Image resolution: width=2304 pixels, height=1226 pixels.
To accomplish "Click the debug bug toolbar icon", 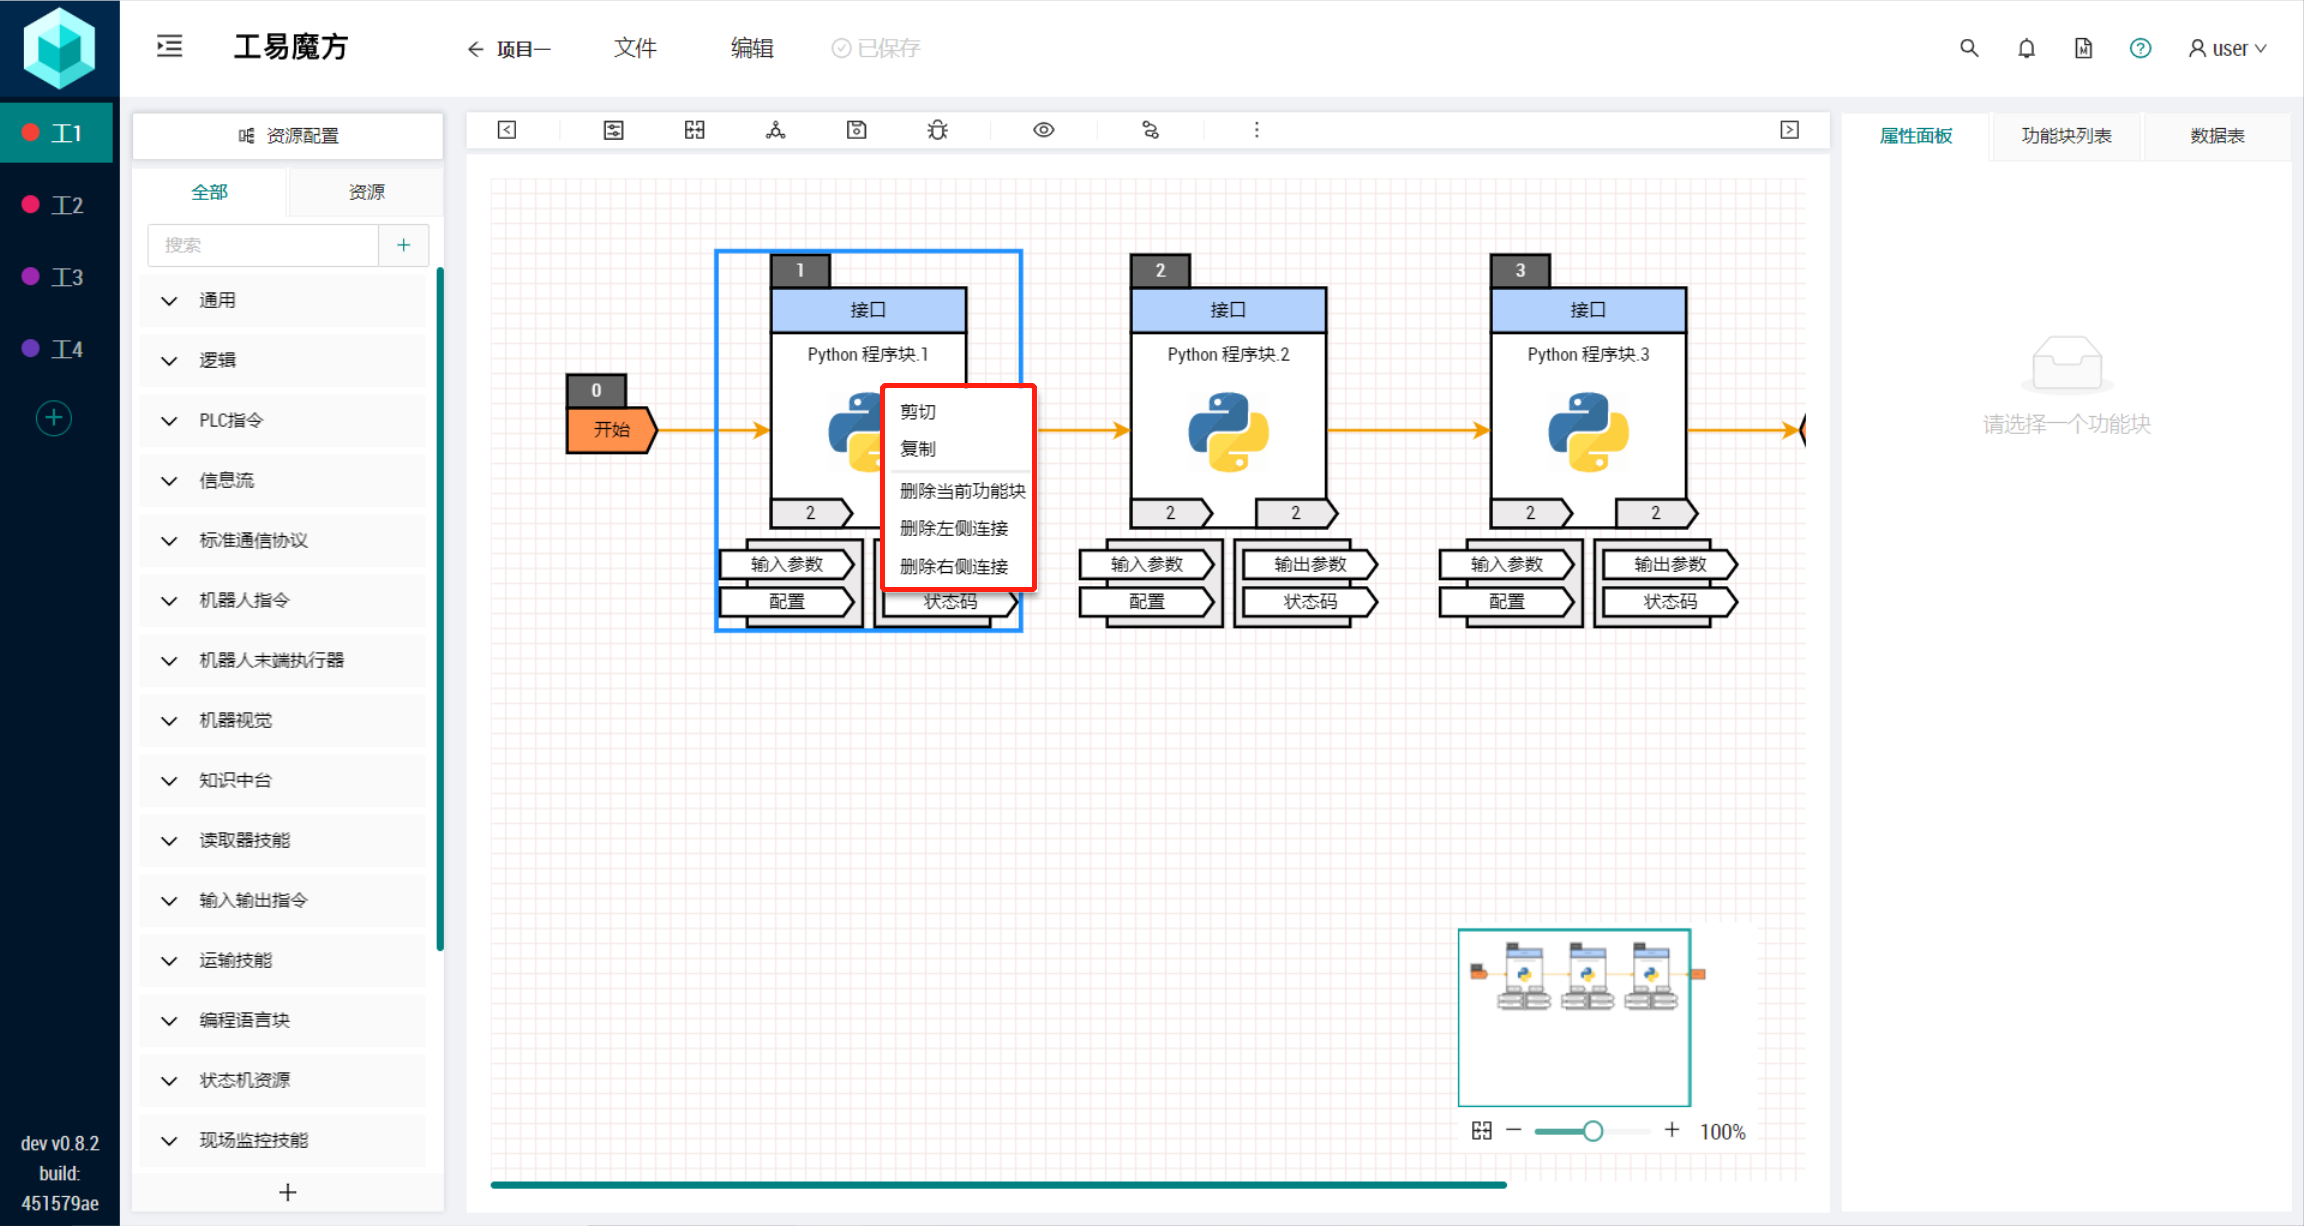I will tap(938, 130).
